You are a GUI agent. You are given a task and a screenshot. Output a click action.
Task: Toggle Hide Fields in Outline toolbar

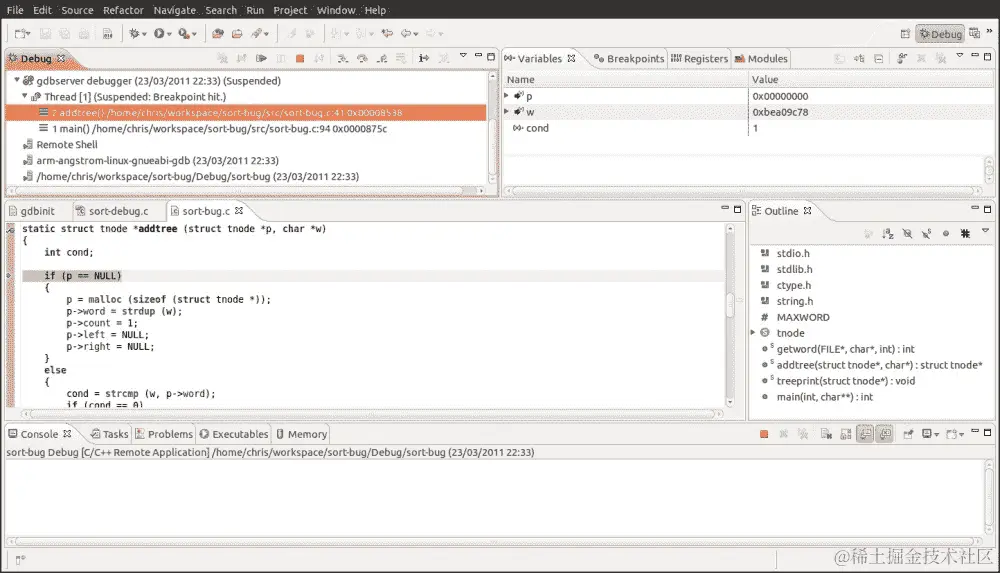907,234
